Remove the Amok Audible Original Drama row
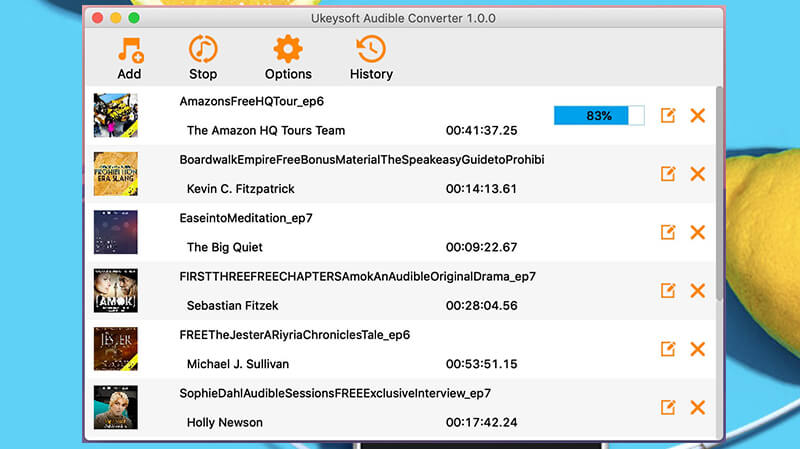 pos(697,290)
